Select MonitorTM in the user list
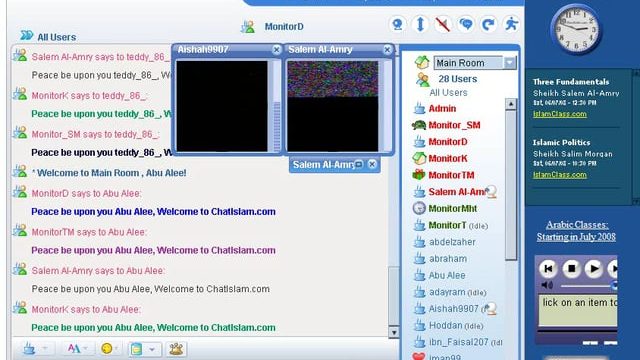This screenshot has height=360, width=640. 451,175
